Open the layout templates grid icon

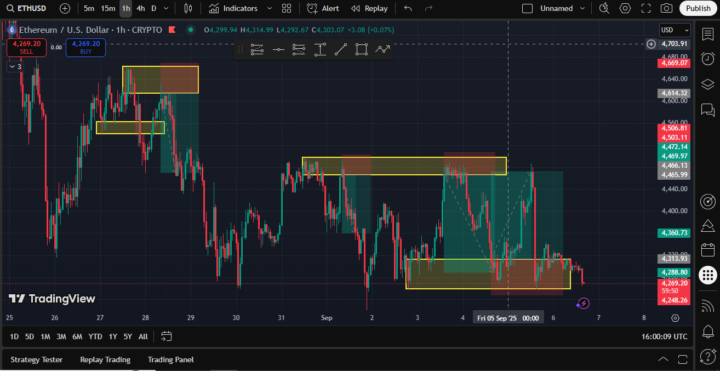click(x=287, y=8)
